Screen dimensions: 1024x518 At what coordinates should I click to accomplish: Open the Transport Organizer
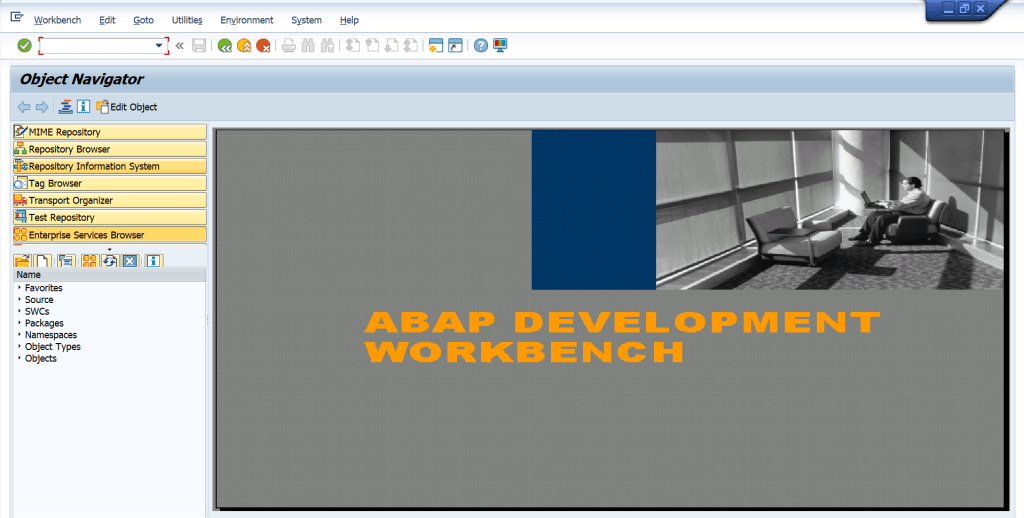tap(110, 200)
